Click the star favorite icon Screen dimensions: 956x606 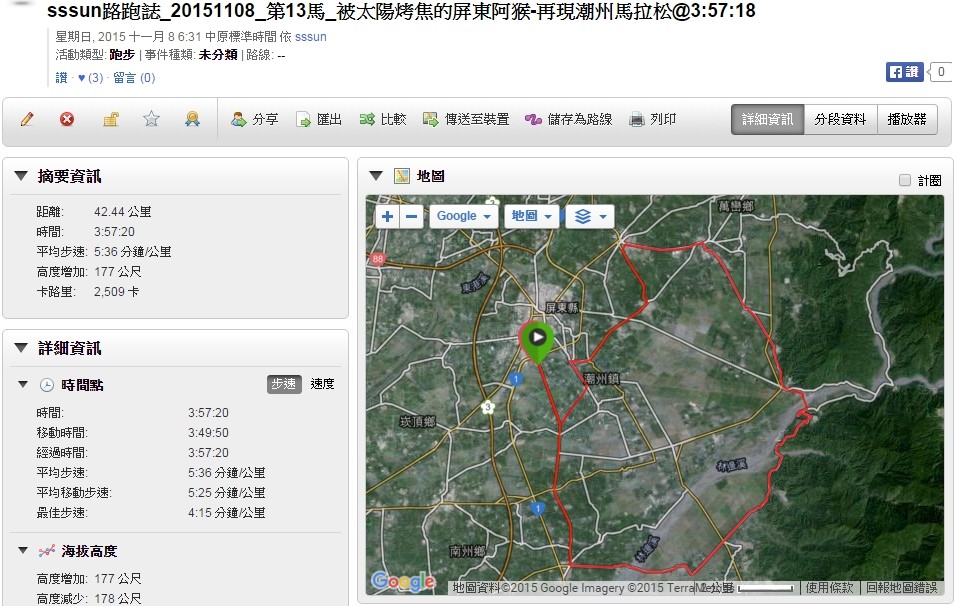pos(151,119)
